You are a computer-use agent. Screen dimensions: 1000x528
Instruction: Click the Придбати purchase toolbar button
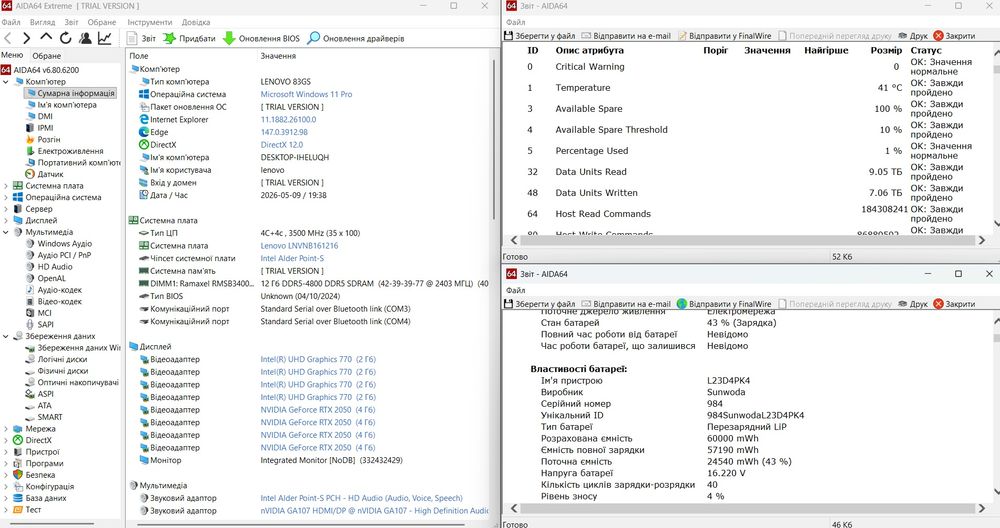coord(189,38)
